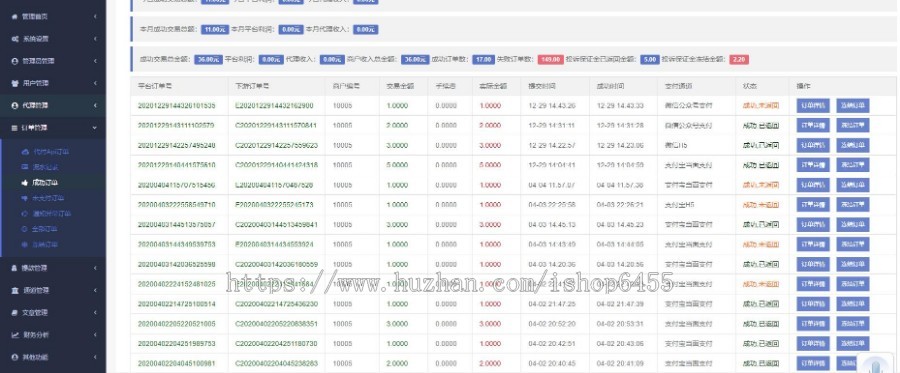Screen dimensions: 900x373
Task: Click the gears icon for 系统设置
Action: [x=14, y=39]
